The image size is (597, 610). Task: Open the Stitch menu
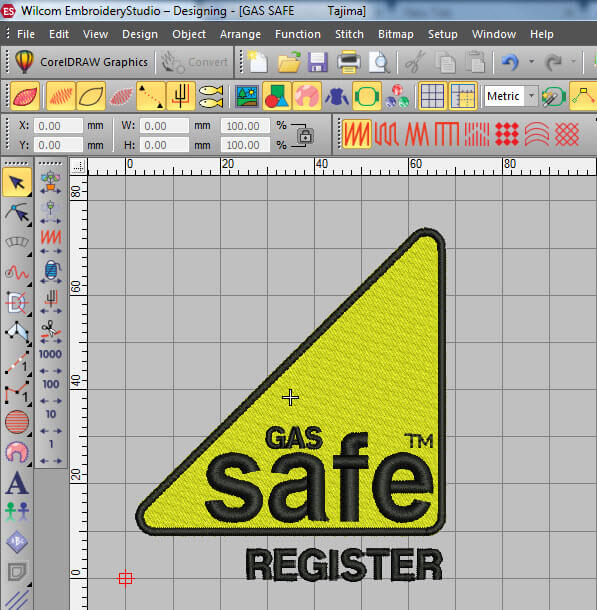coord(349,34)
